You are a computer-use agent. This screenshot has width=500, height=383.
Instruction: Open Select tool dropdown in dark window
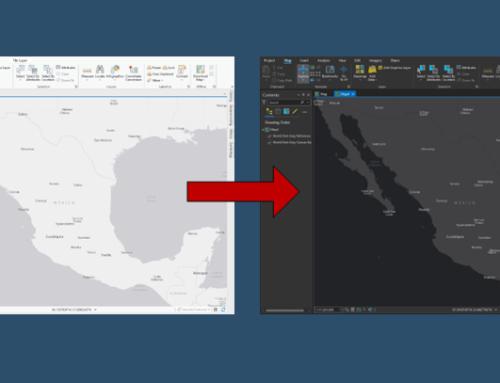pos(421,80)
